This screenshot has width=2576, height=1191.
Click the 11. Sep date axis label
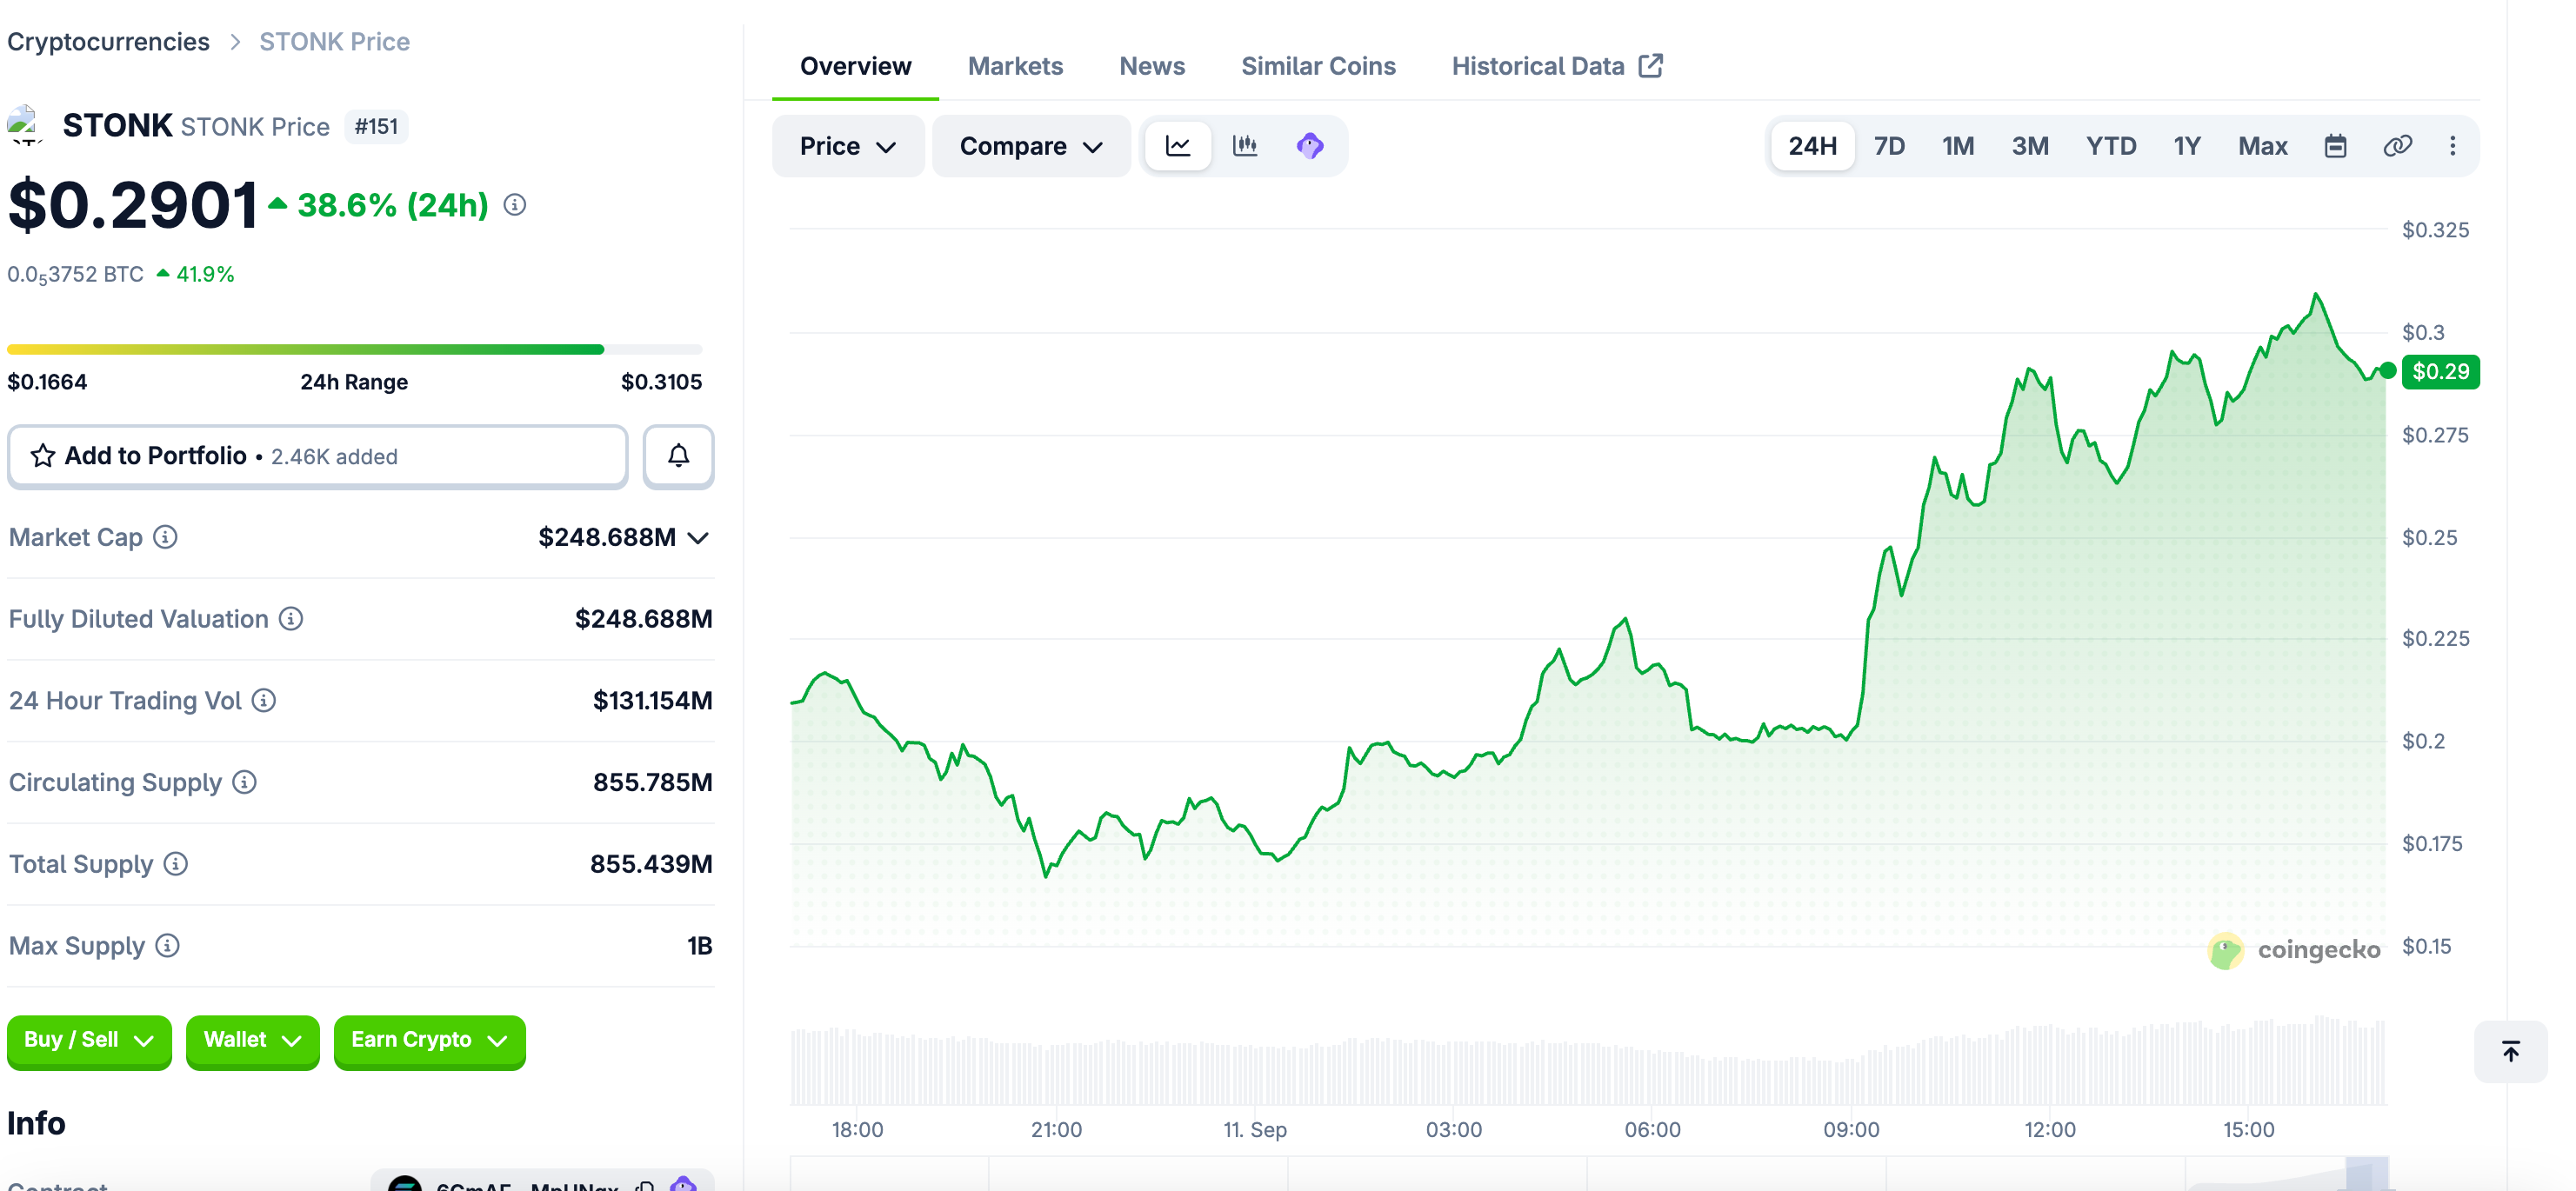(x=1255, y=1130)
